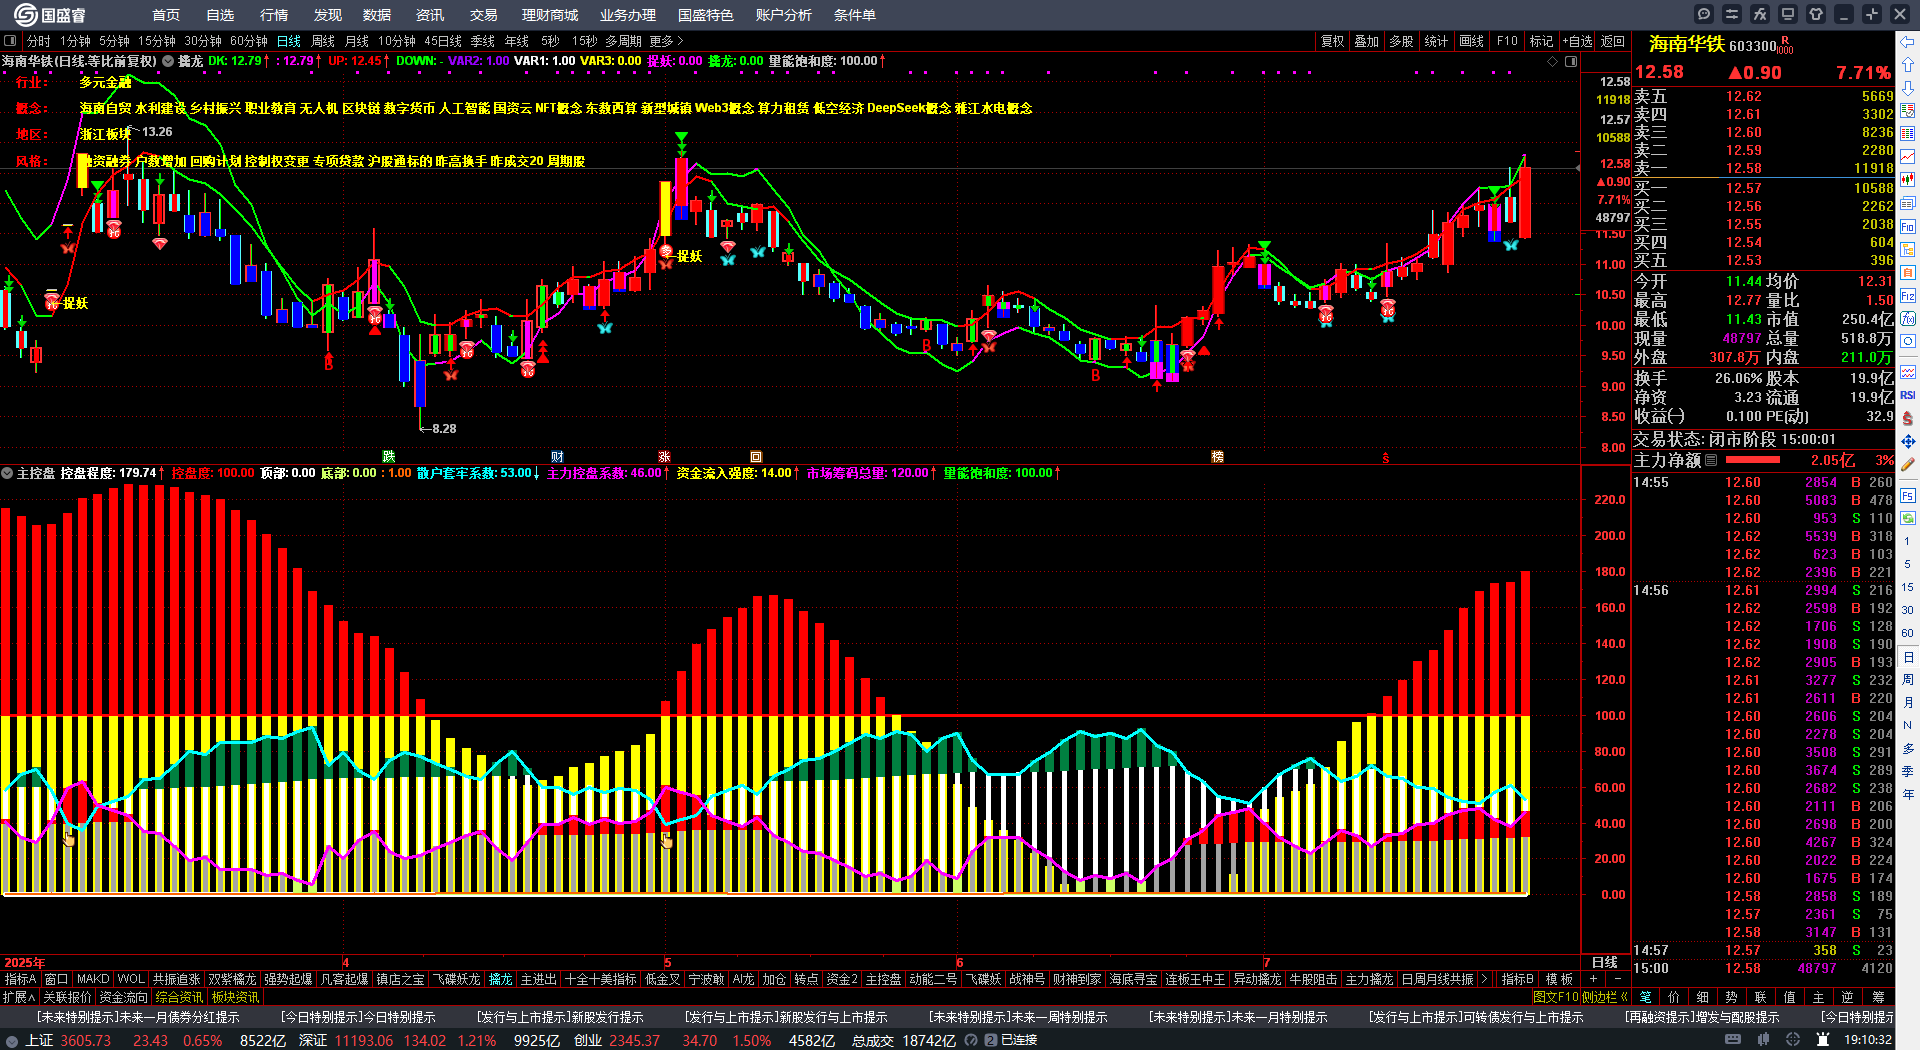
Task: Click the blue up arrow sidebar icon
Action: pyautogui.click(x=1908, y=64)
